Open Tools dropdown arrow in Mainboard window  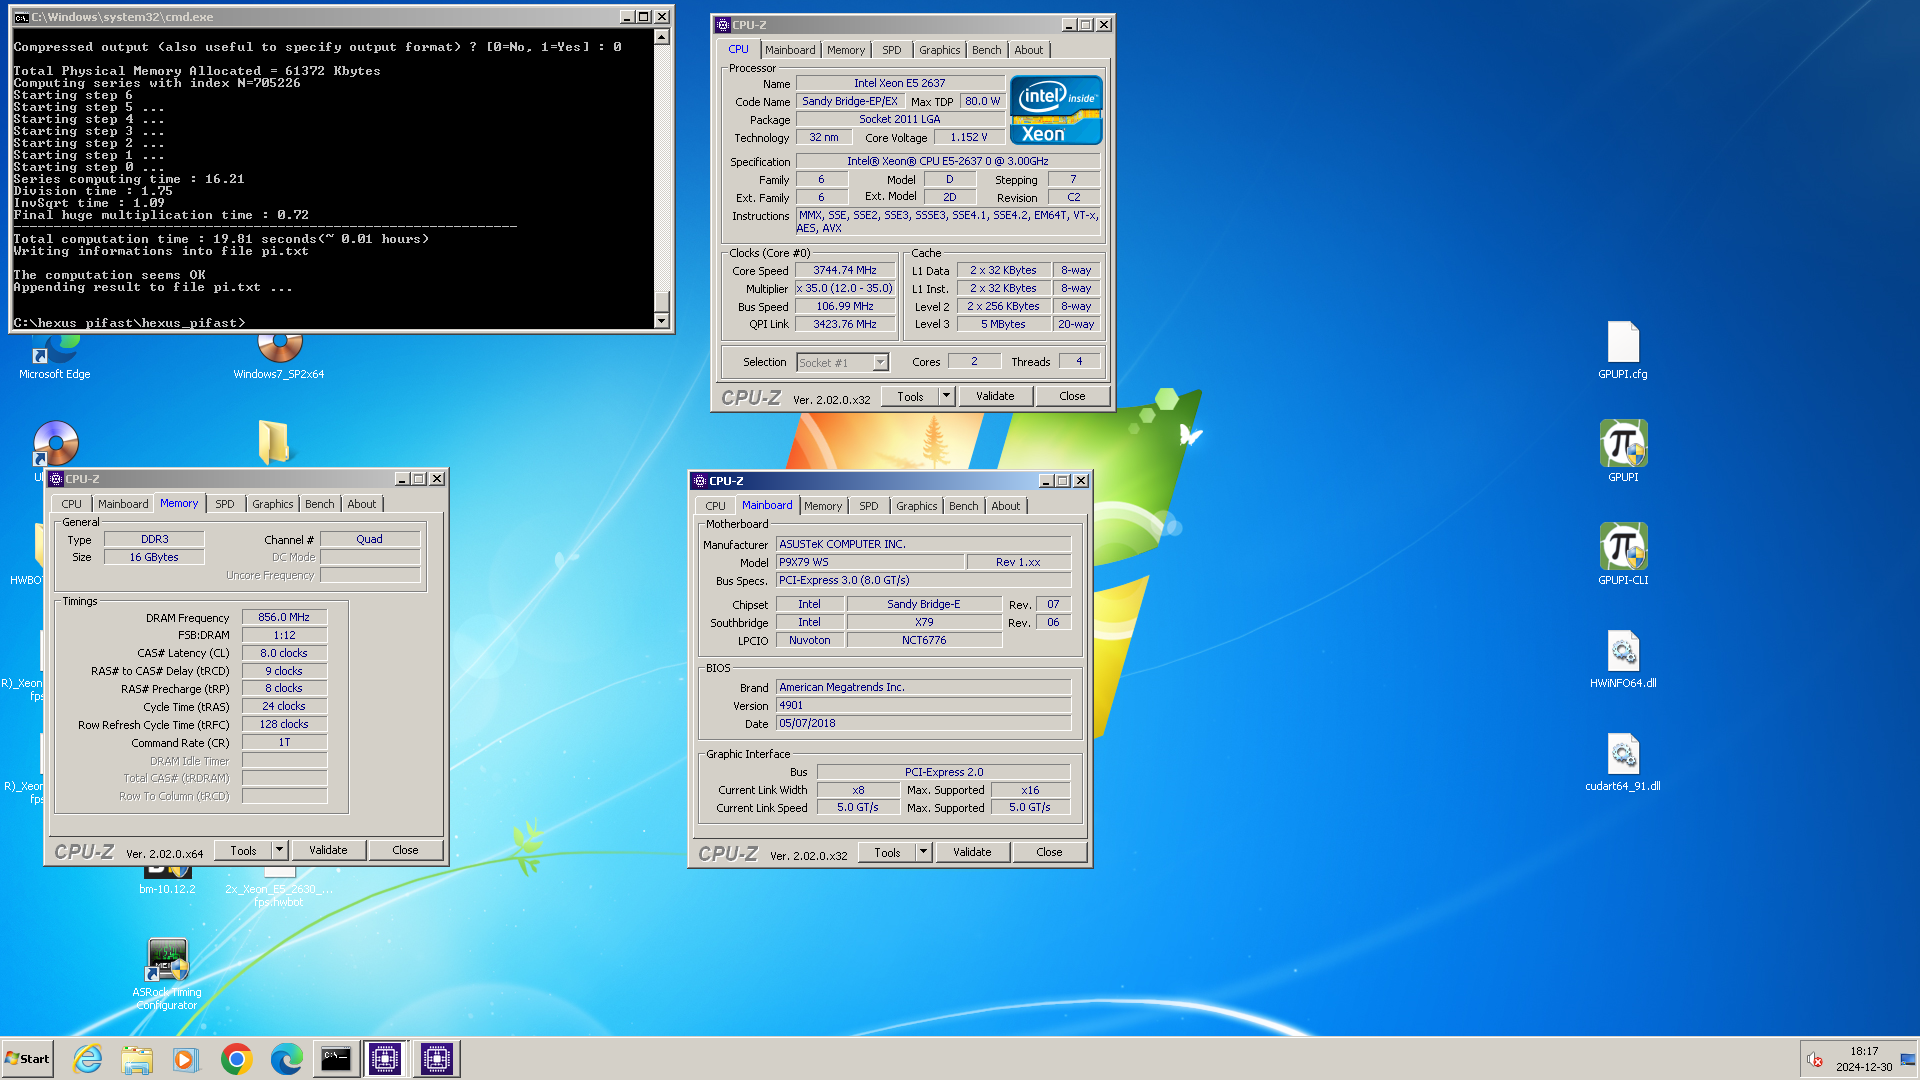(923, 852)
